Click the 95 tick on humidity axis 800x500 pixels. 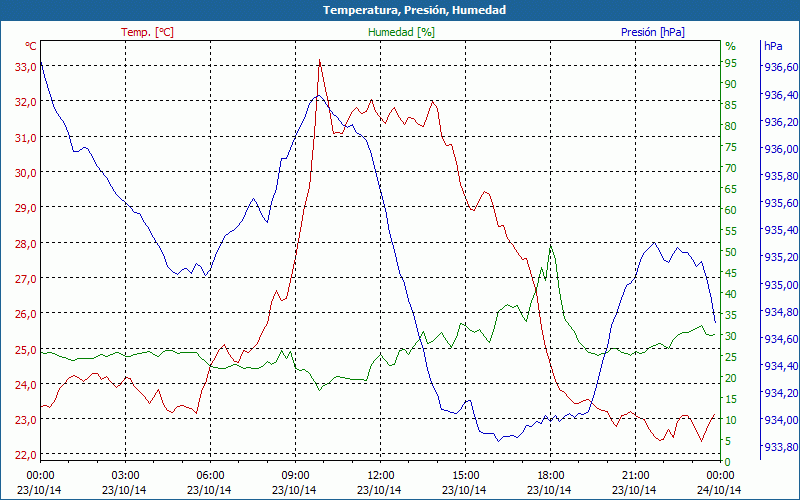click(x=731, y=63)
